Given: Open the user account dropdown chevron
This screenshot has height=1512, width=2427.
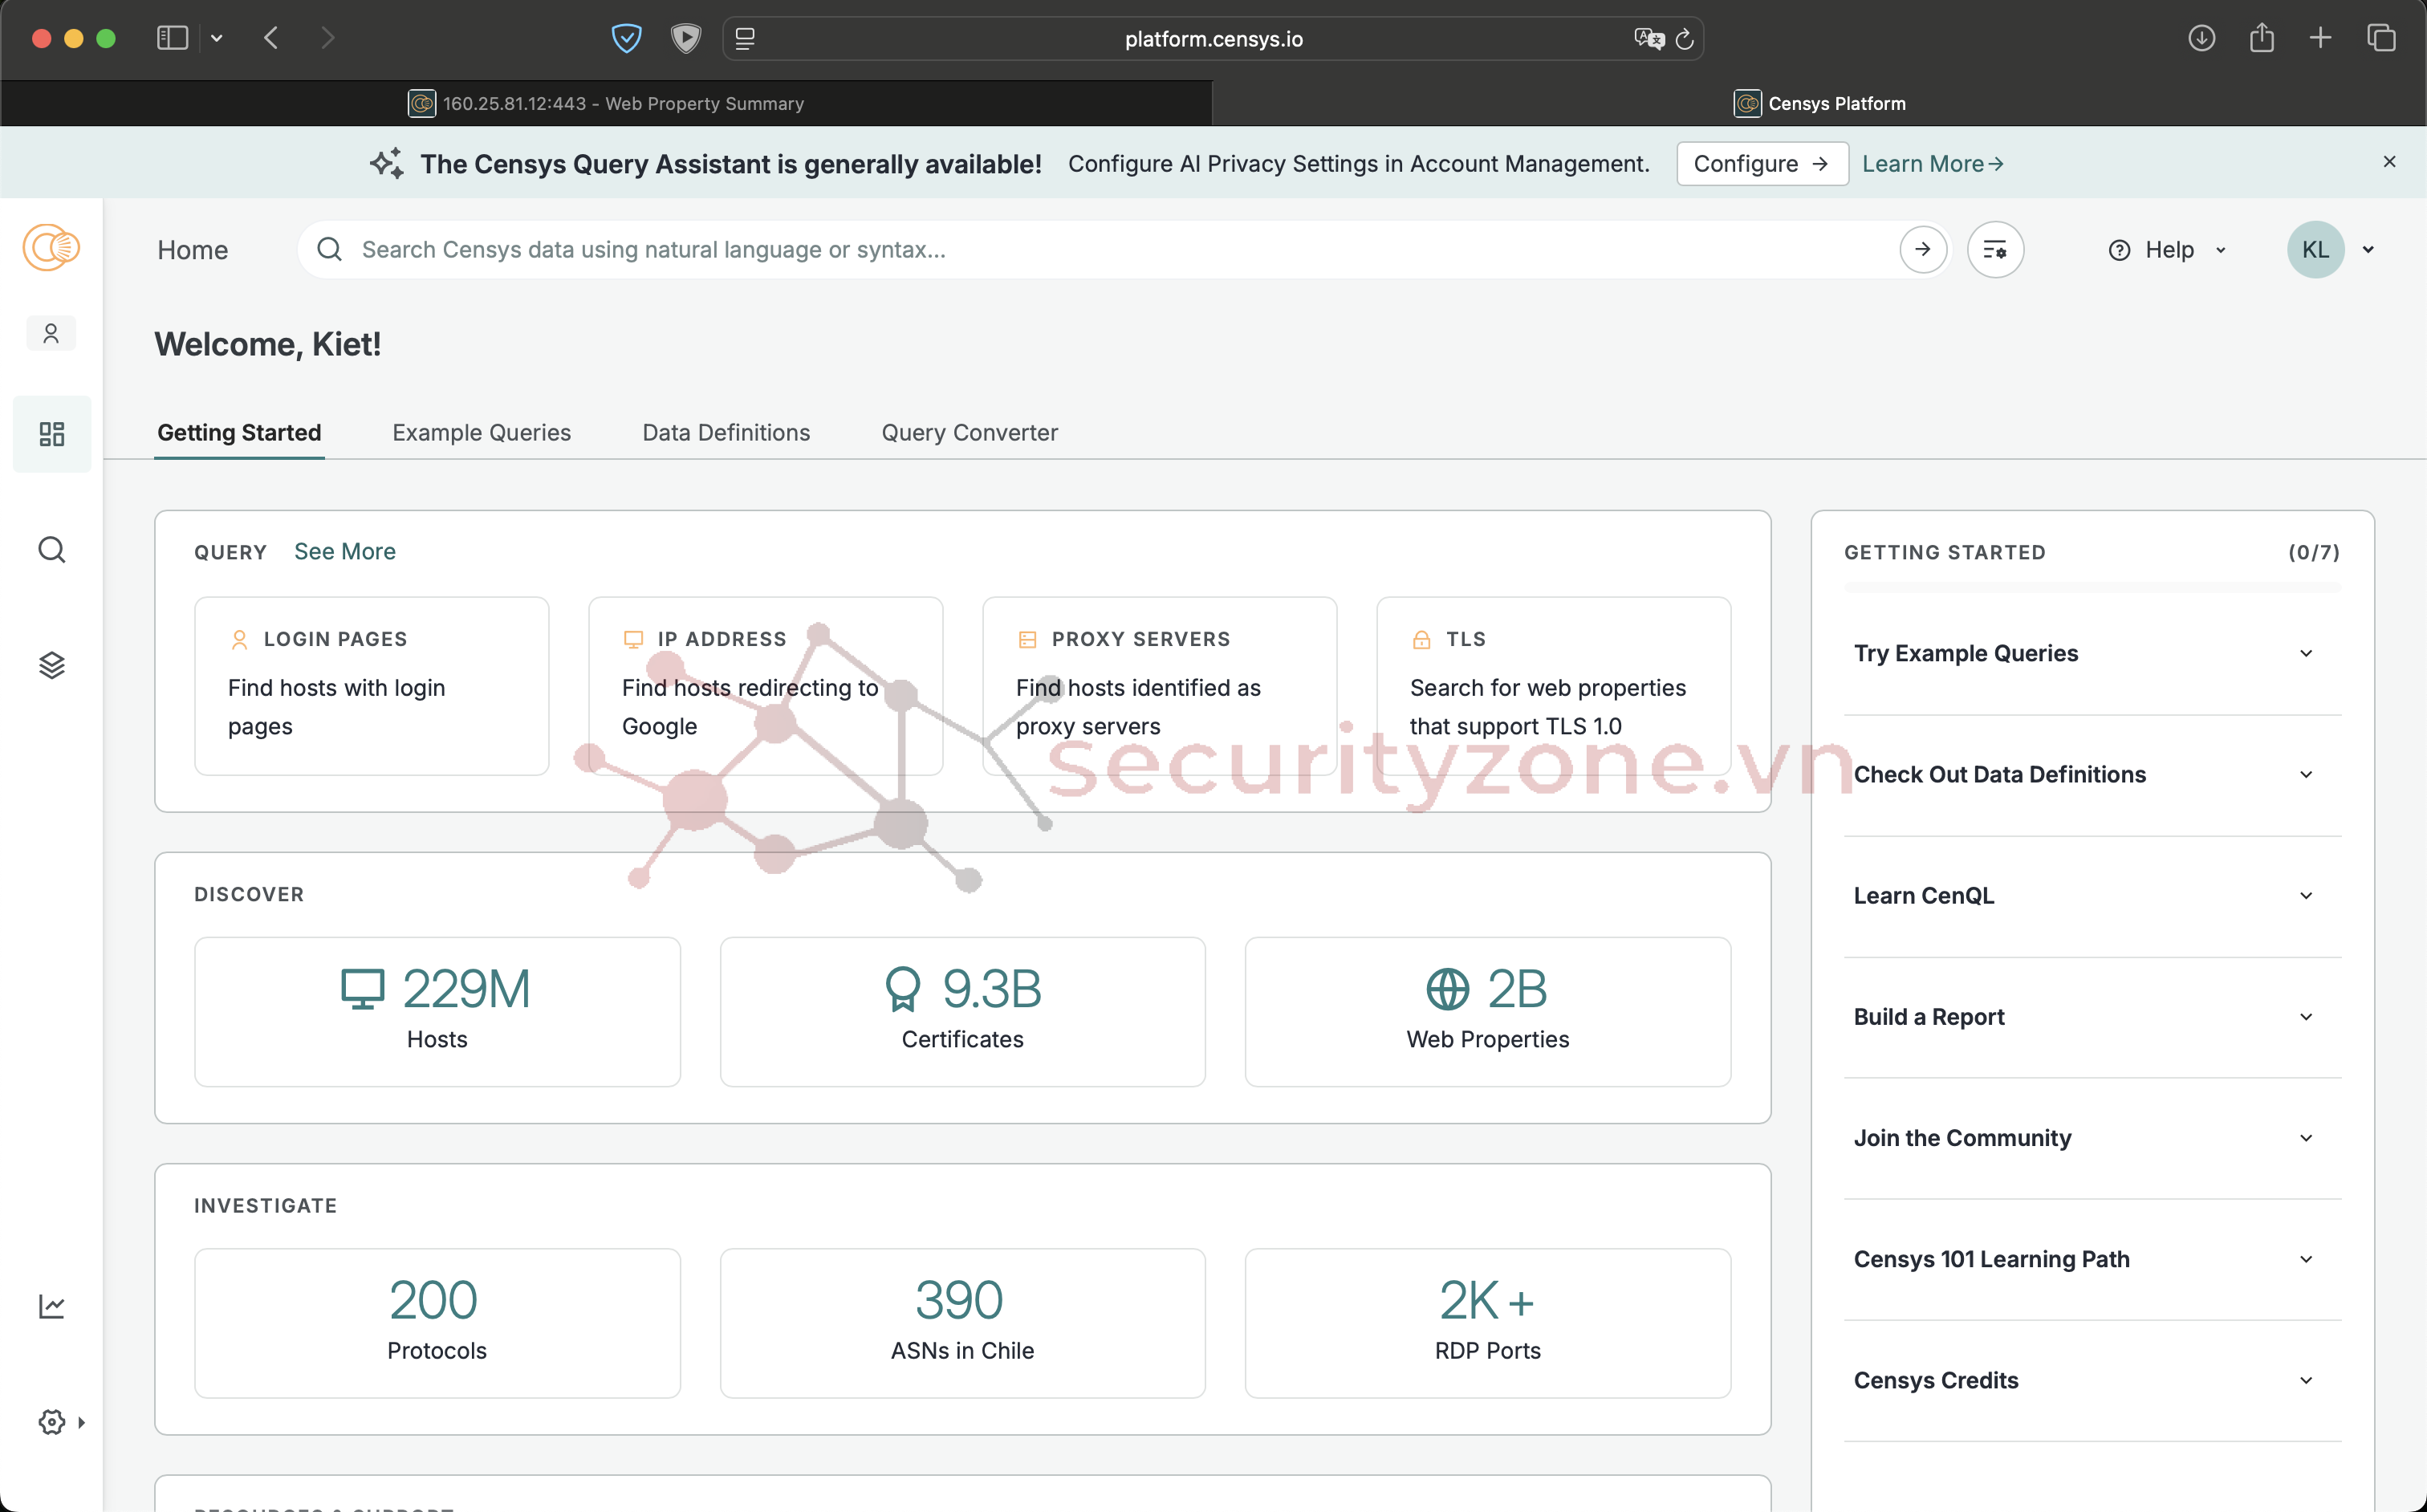Looking at the screenshot, I should point(2368,250).
